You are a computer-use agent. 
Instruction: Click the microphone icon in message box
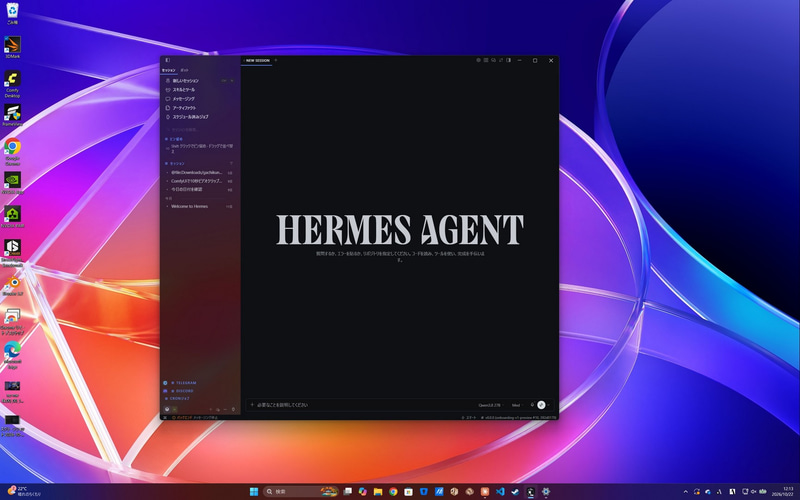(532, 405)
